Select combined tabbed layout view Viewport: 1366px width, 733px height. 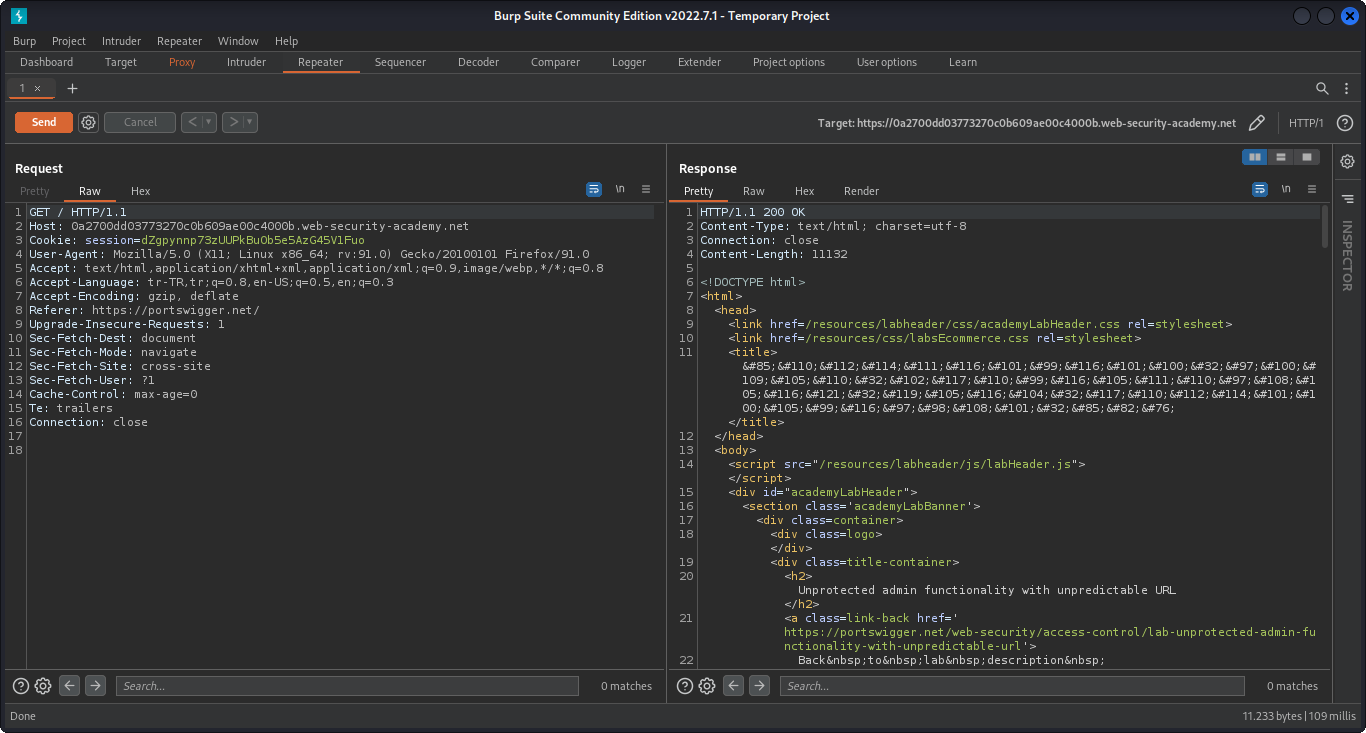[x=1306, y=157]
